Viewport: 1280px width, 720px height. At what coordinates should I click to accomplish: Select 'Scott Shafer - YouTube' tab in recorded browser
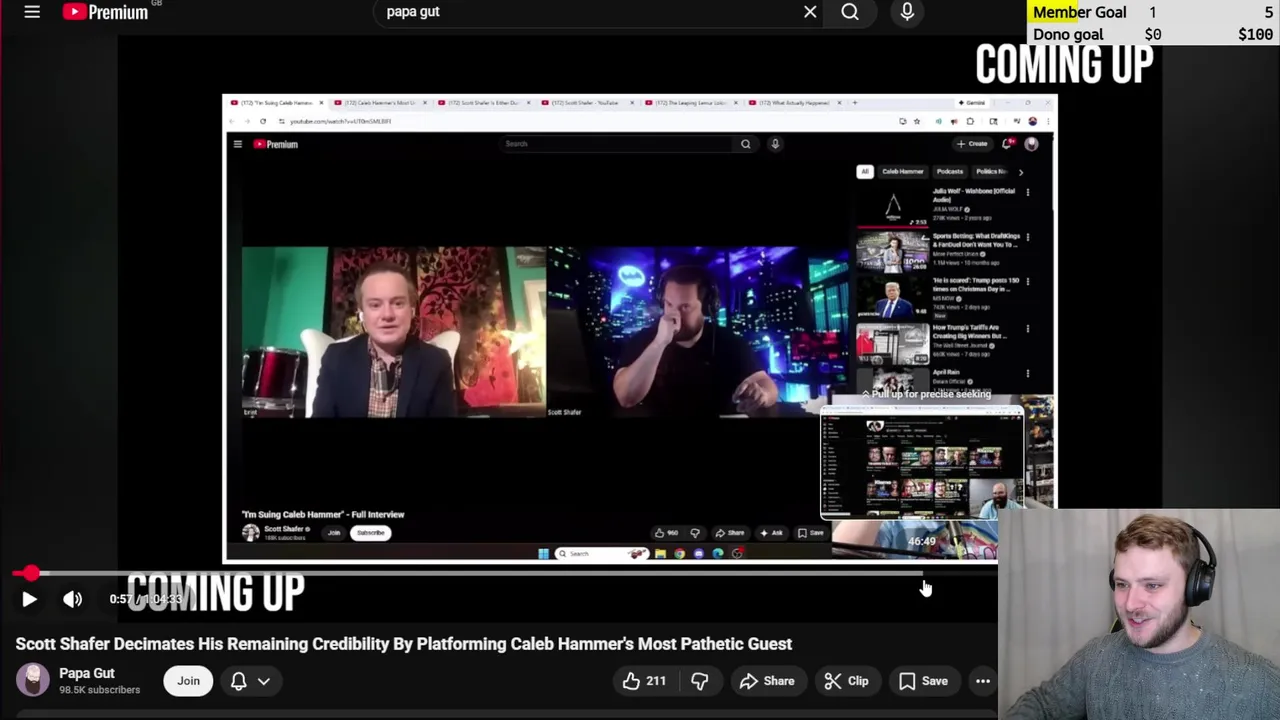coord(586,103)
